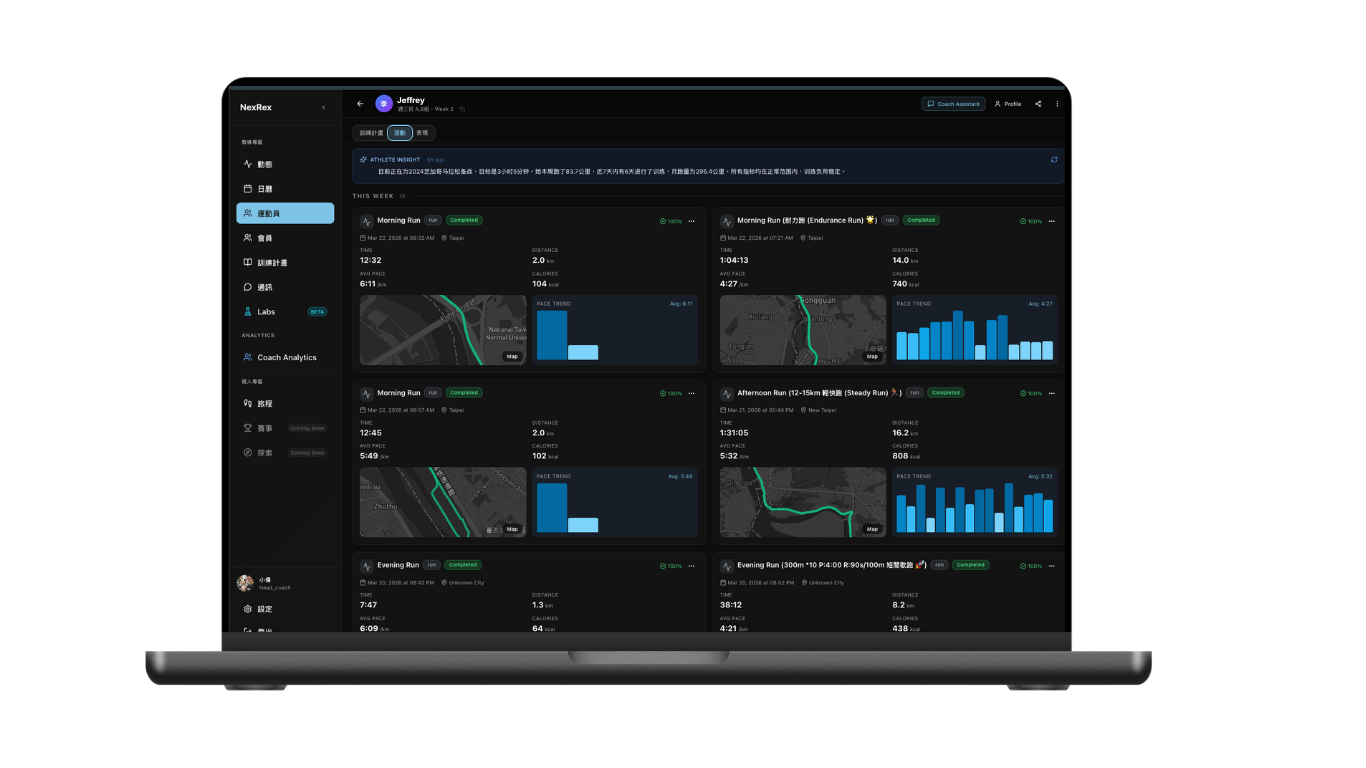This screenshot has width=1366, height=768.
Task: Open Map on the 00:32 AM Morning Run
Action: (x=512, y=356)
